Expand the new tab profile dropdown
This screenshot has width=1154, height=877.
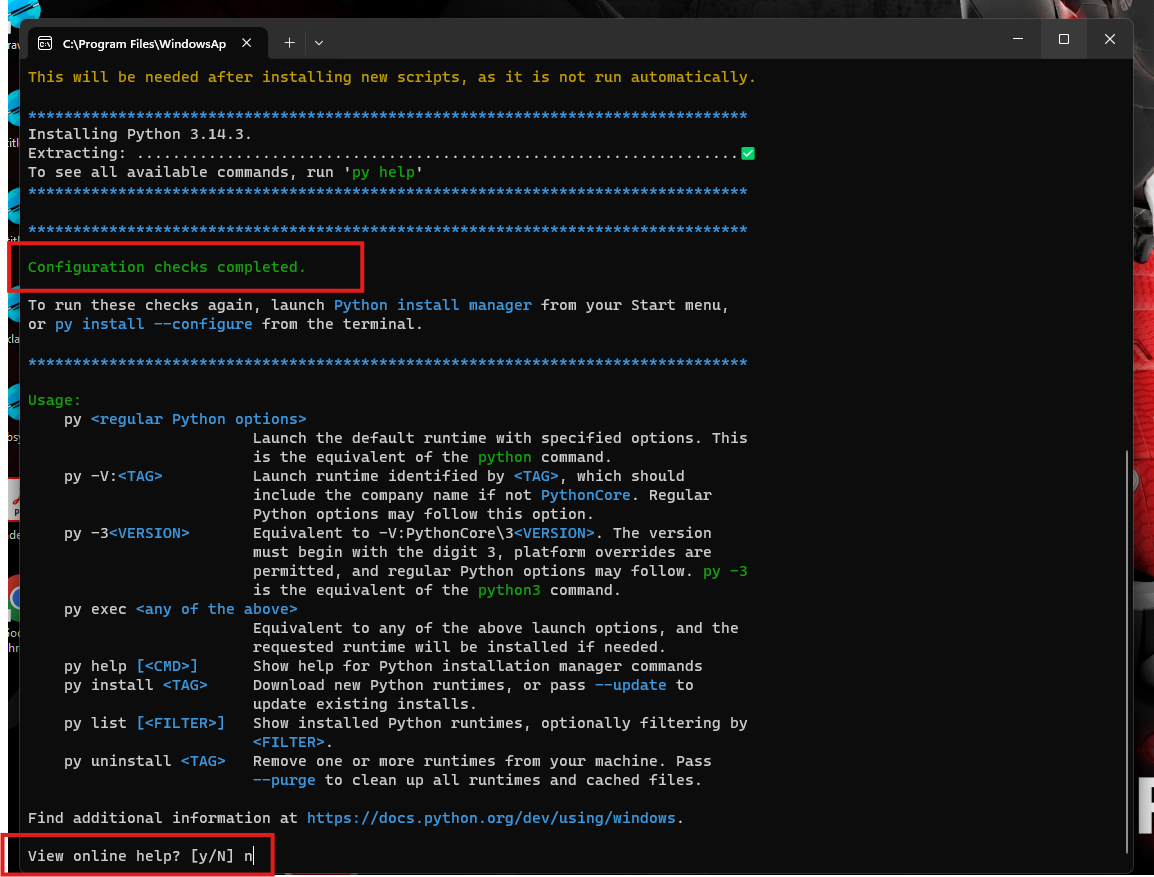click(x=319, y=43)
